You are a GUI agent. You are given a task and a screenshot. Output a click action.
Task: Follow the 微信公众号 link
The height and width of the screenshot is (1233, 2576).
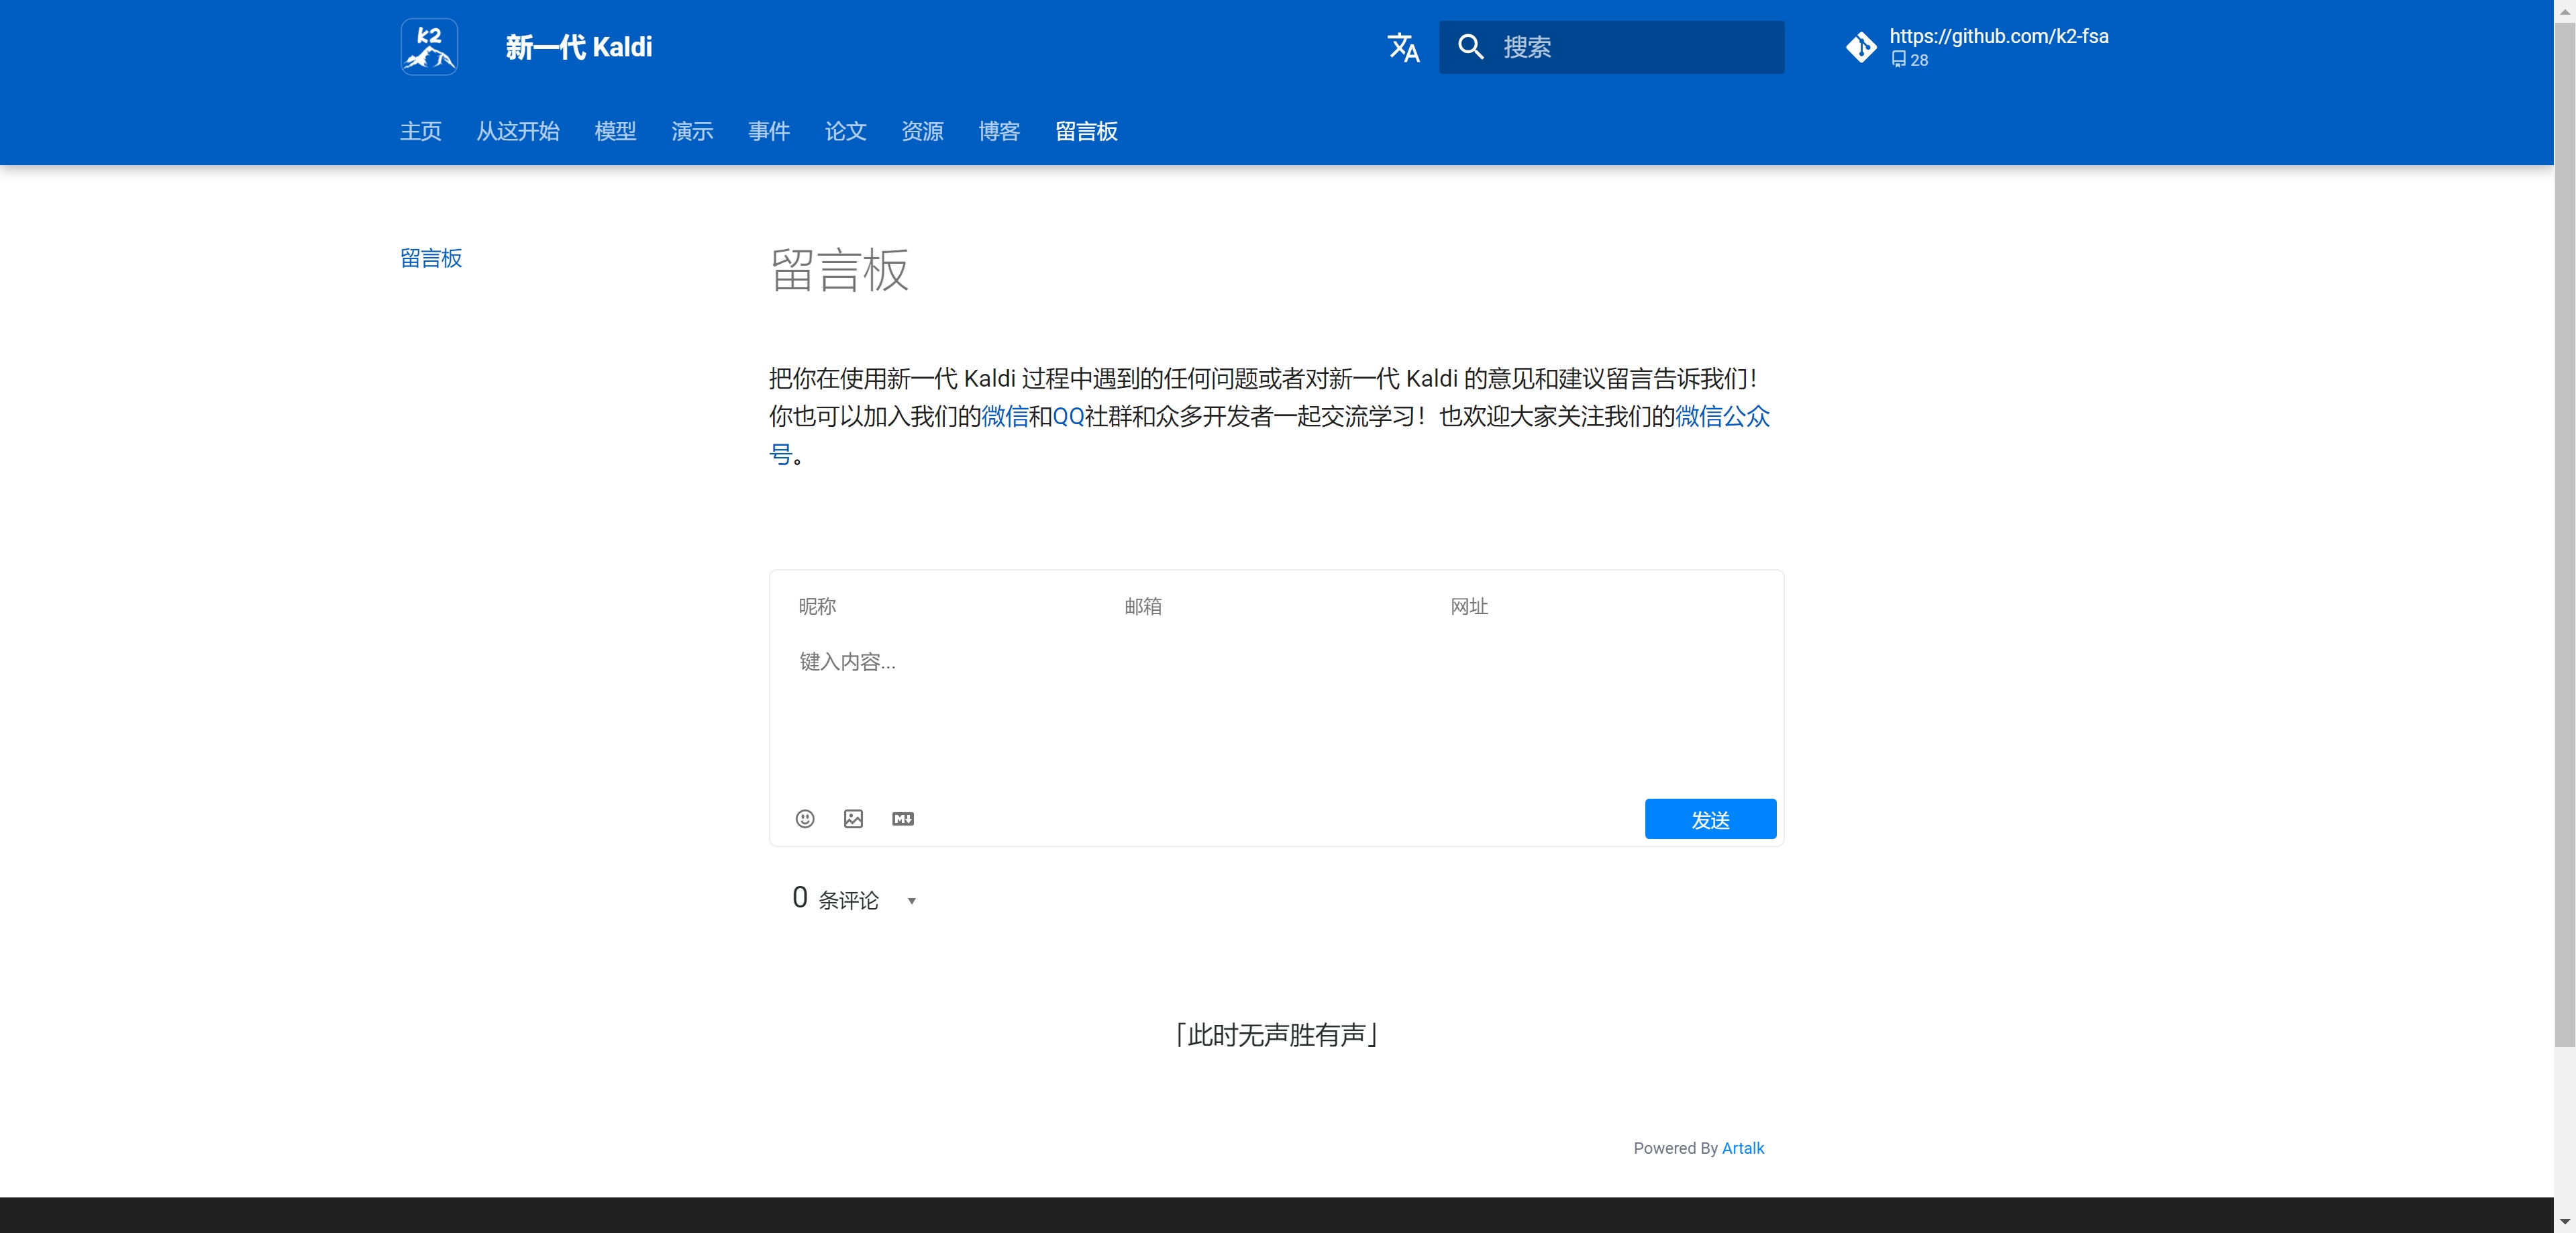click(1722, 416)
